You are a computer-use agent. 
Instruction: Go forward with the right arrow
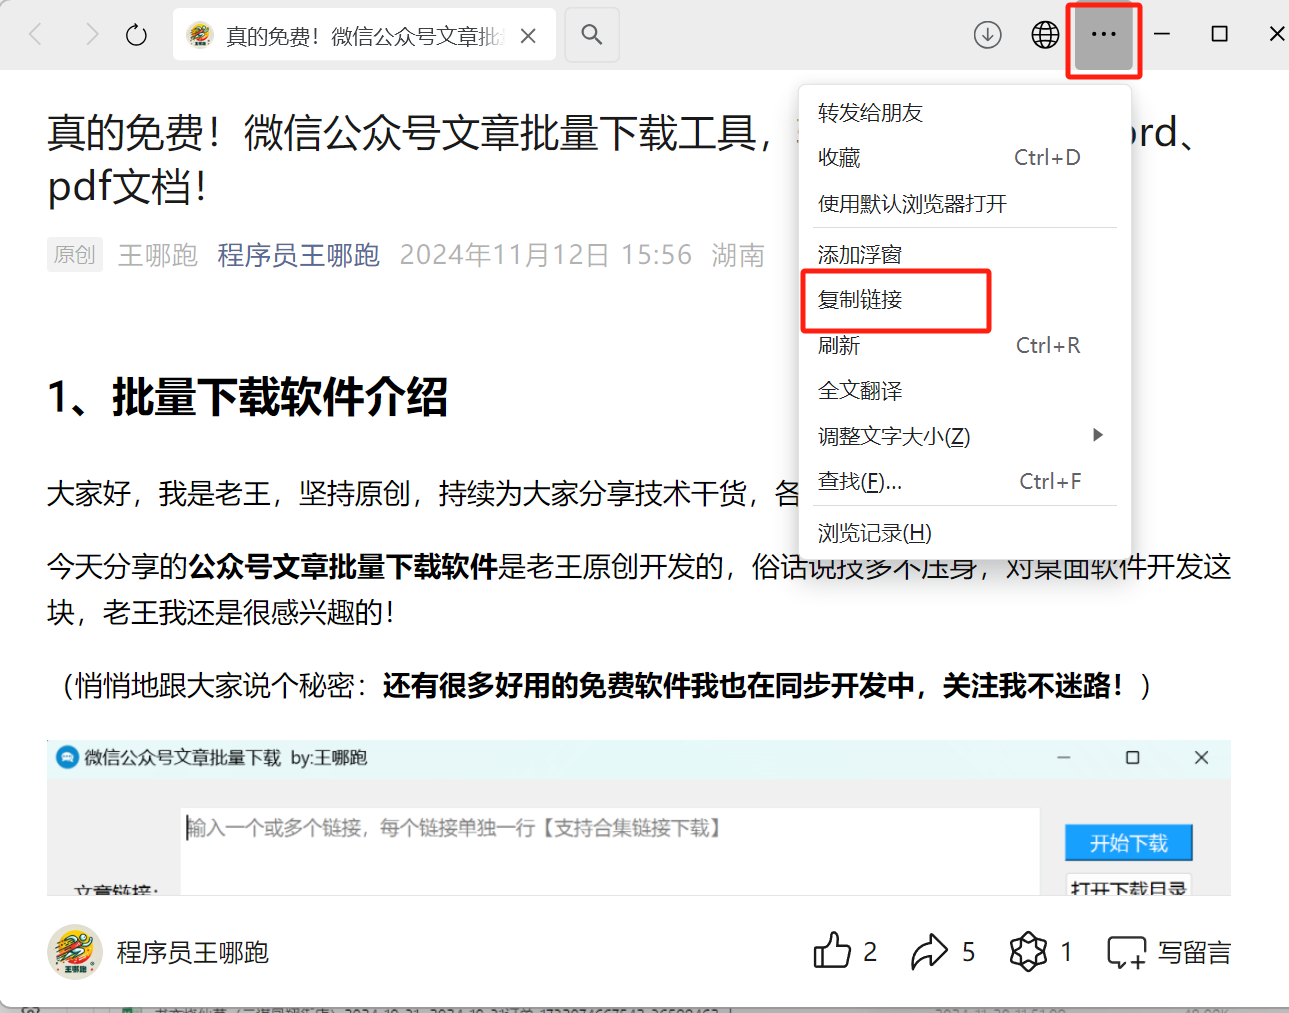pos(92,35)
